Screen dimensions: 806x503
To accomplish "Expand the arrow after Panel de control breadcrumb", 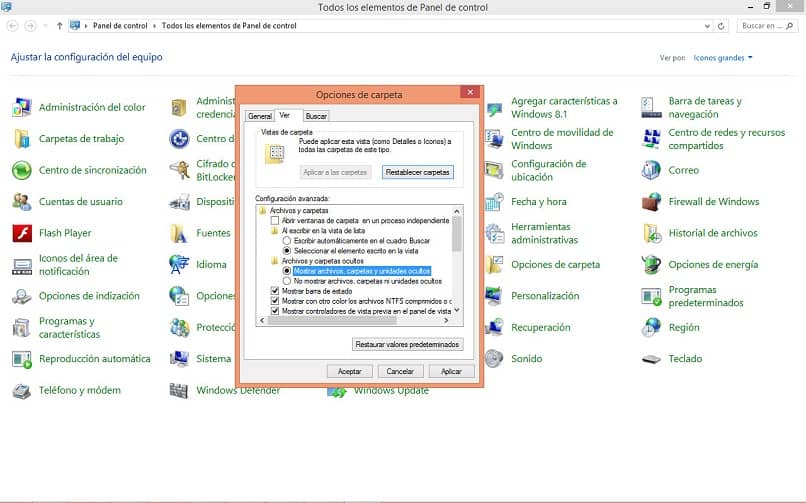I will (x=154, y=26).
